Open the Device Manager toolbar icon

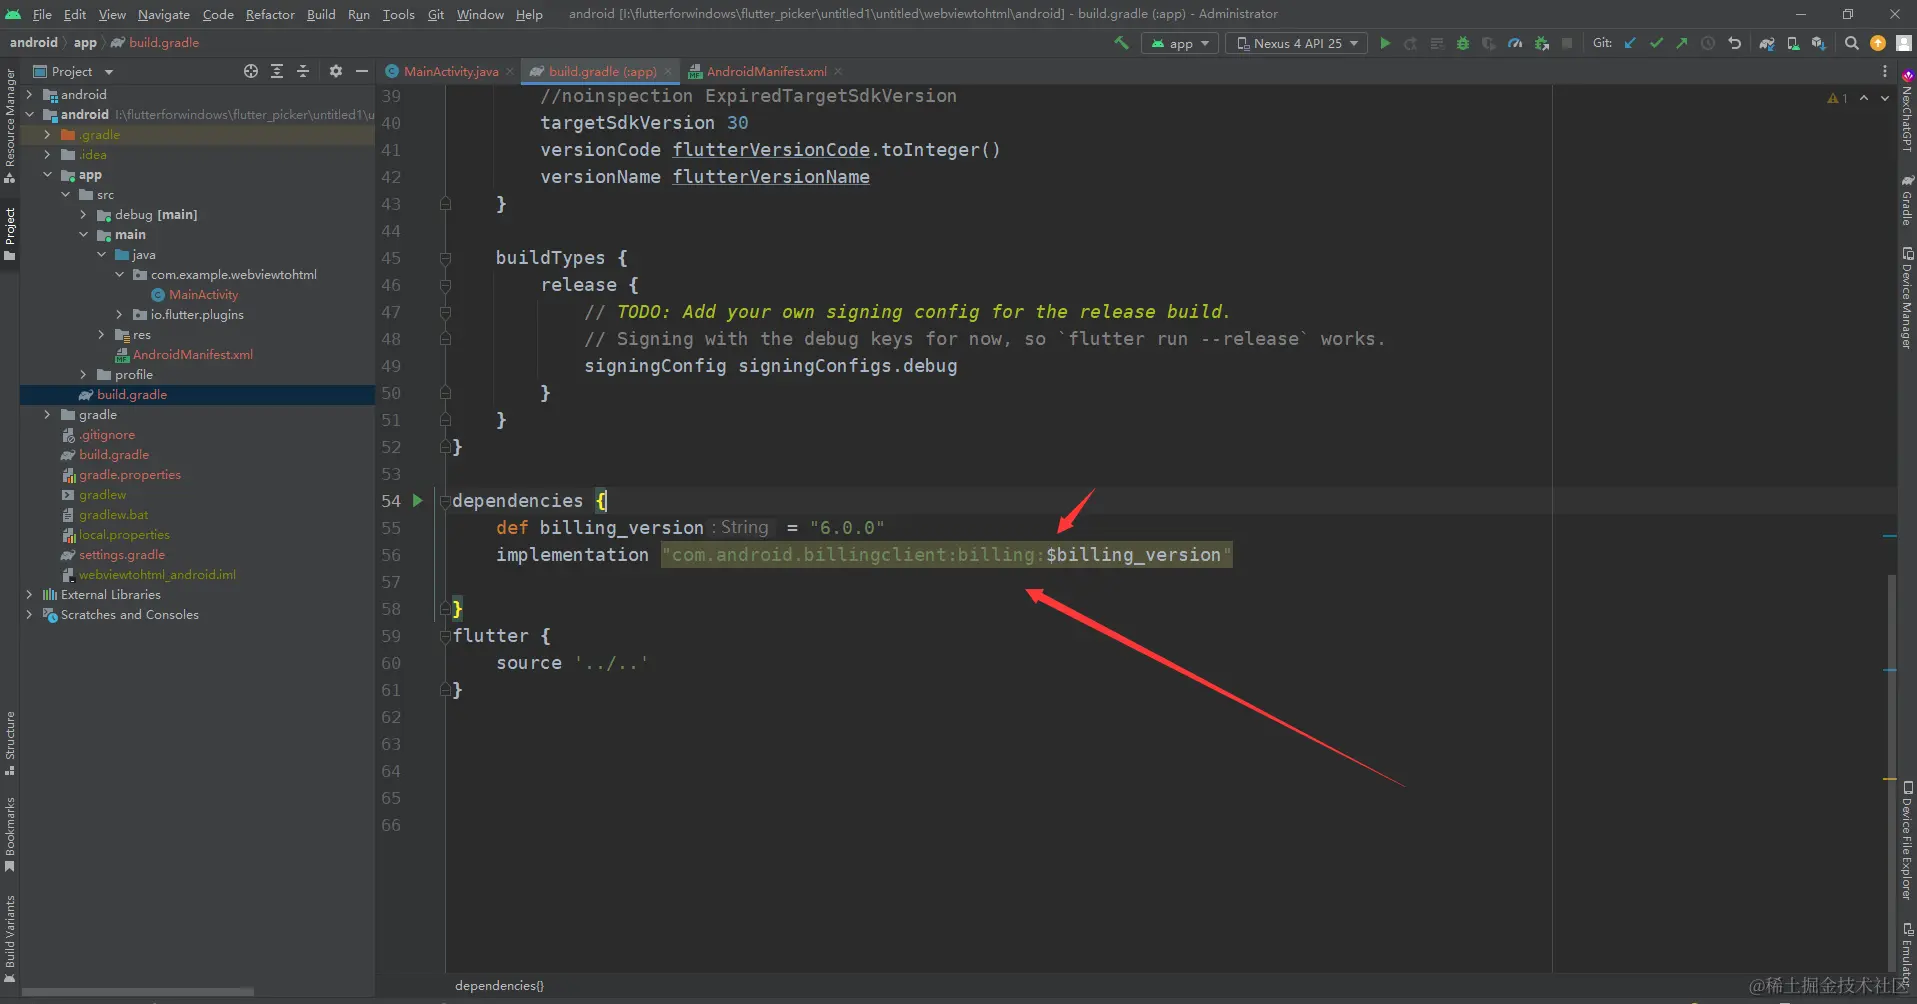1793,43
